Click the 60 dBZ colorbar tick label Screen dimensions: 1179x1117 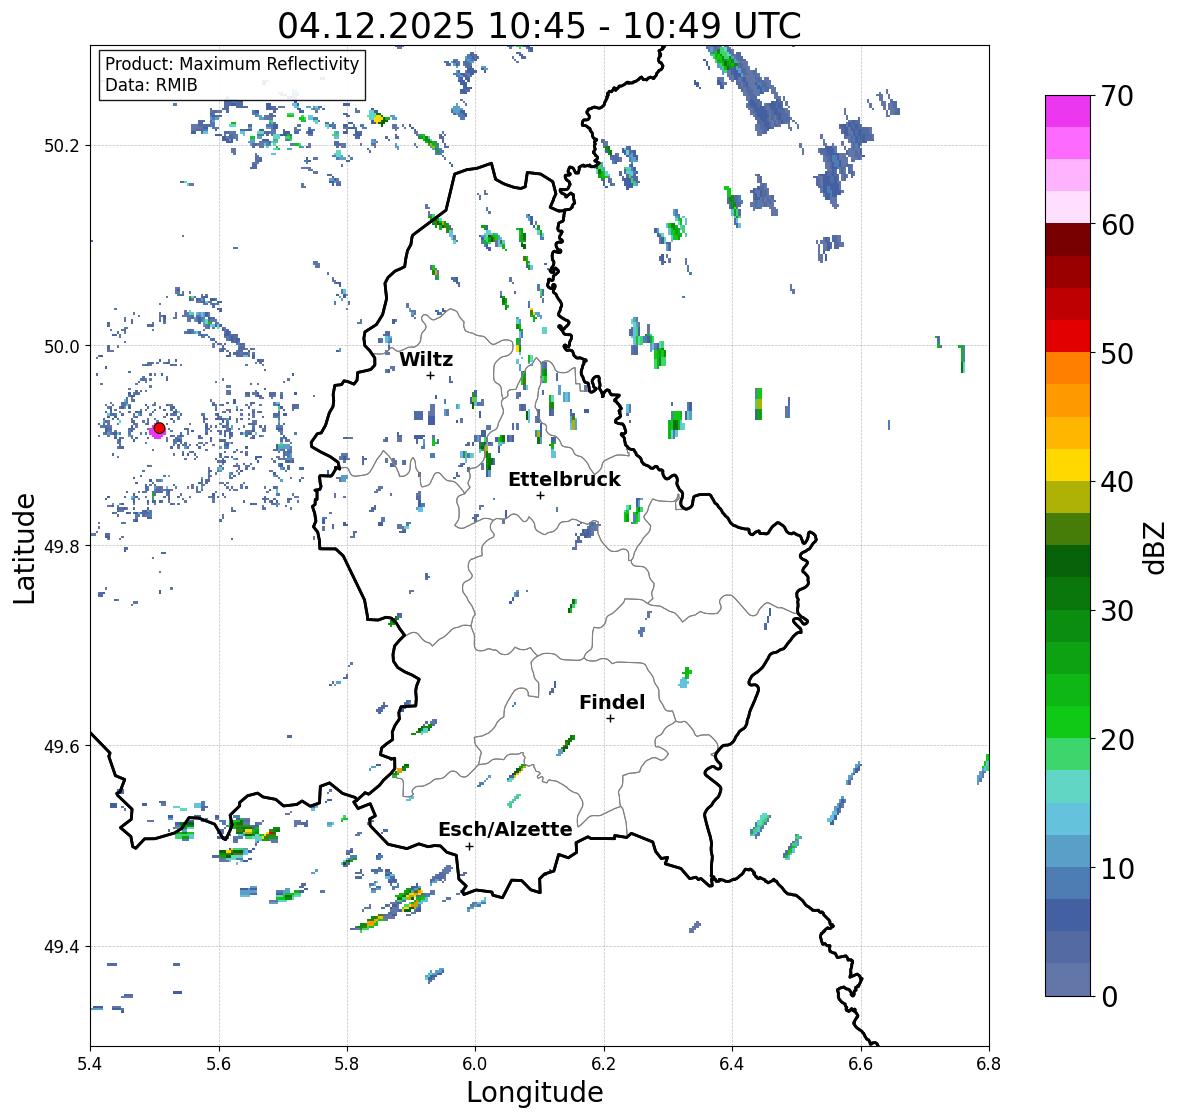coord(1117,225)
